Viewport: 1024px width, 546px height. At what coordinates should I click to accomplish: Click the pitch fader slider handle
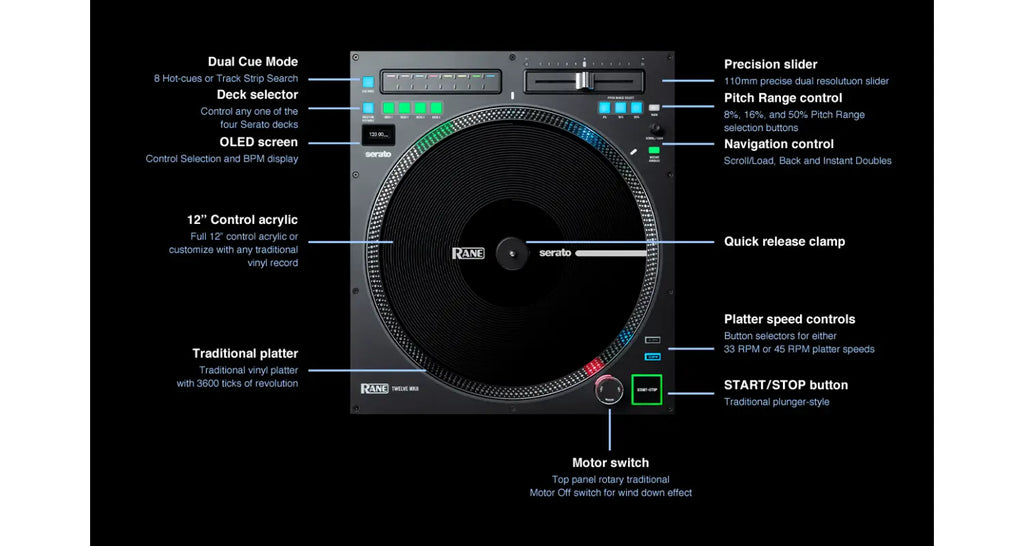click(x=583, y=80)
